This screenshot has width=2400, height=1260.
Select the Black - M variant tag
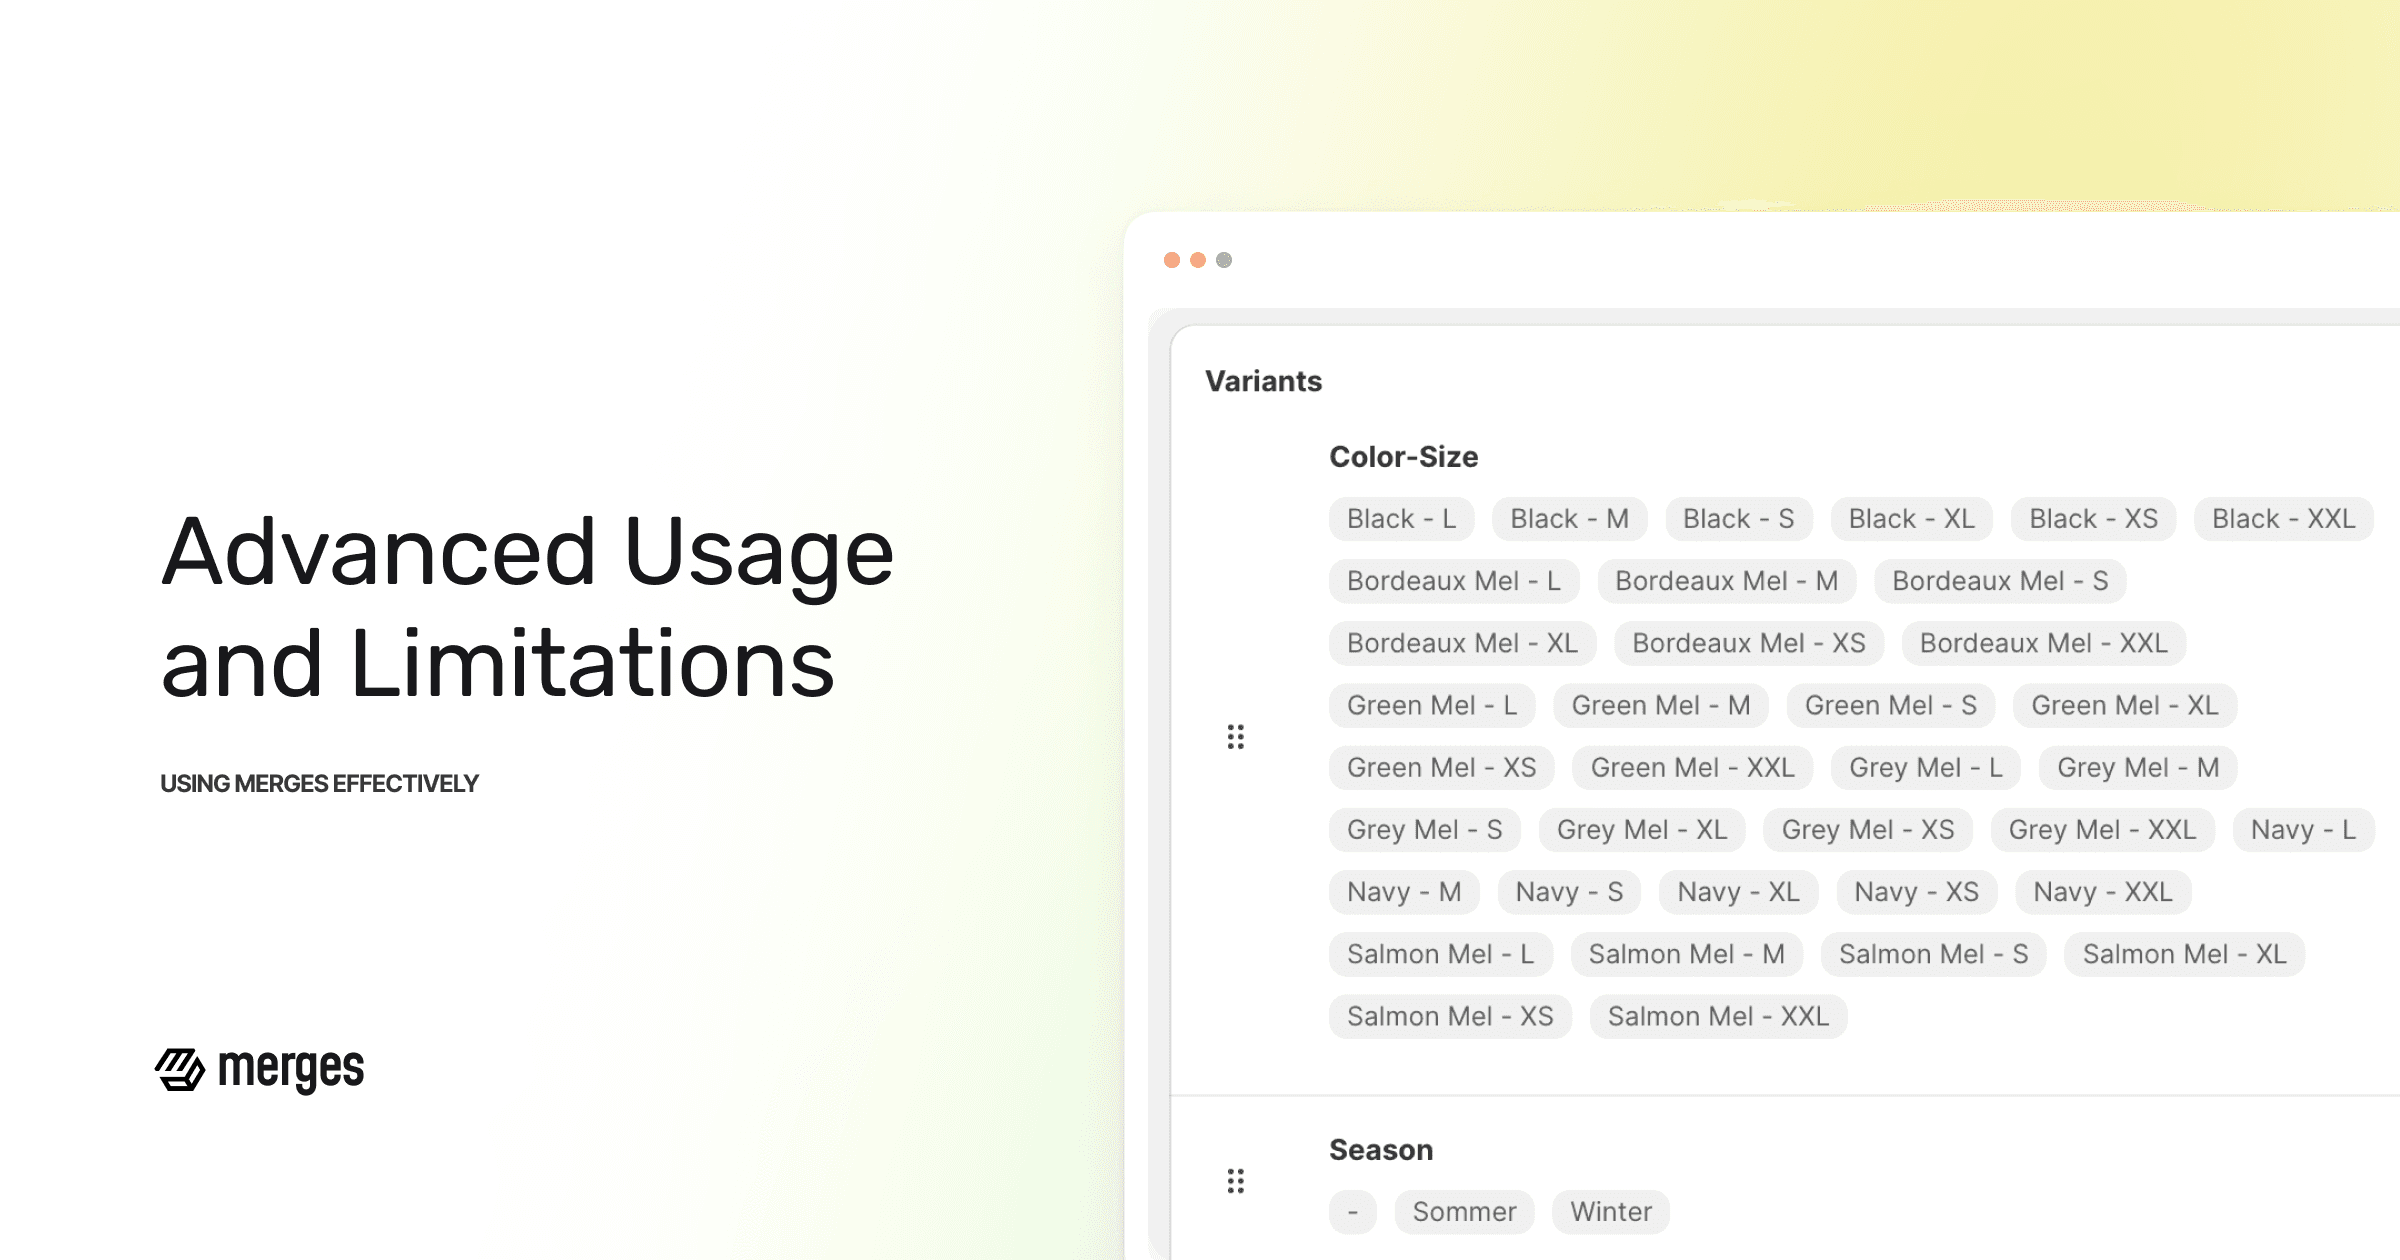(x=1569, y=519)
